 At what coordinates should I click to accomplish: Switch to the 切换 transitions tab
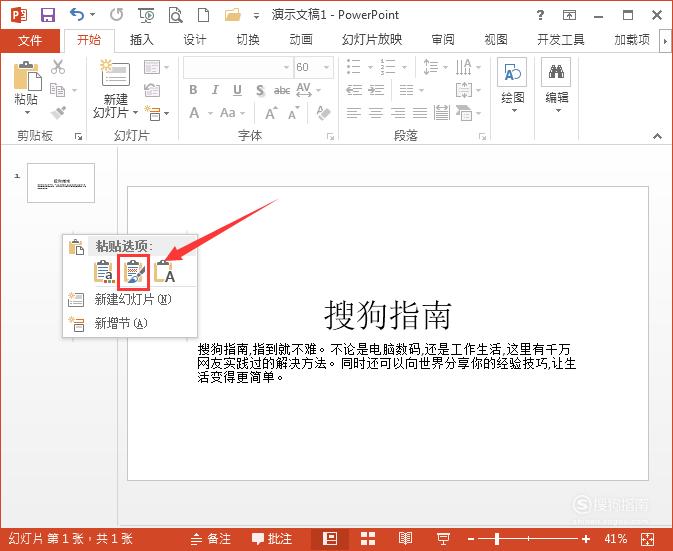point(248,40)
